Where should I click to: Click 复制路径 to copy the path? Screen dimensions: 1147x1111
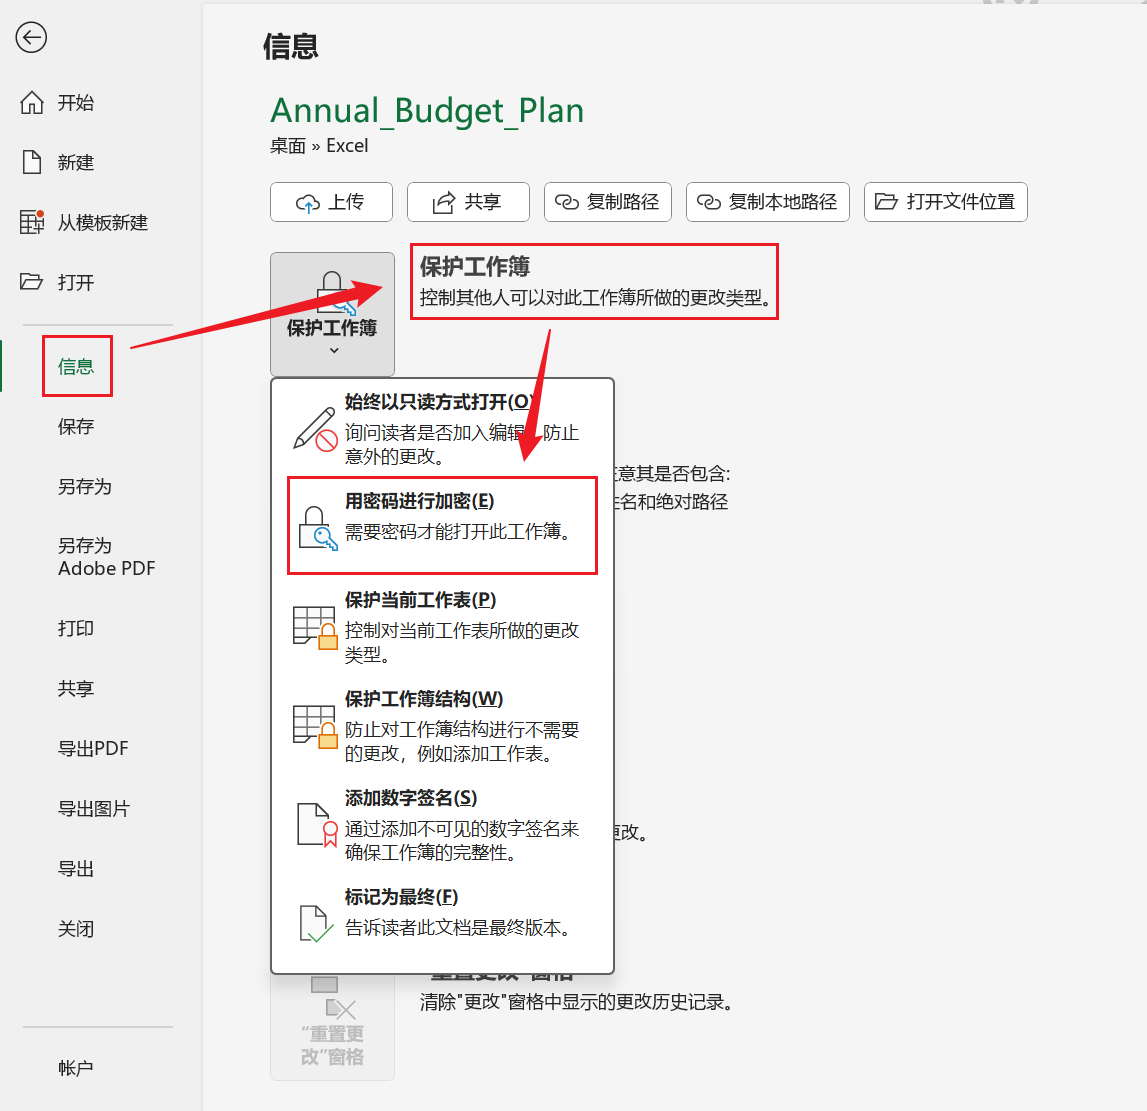point(607,202)
